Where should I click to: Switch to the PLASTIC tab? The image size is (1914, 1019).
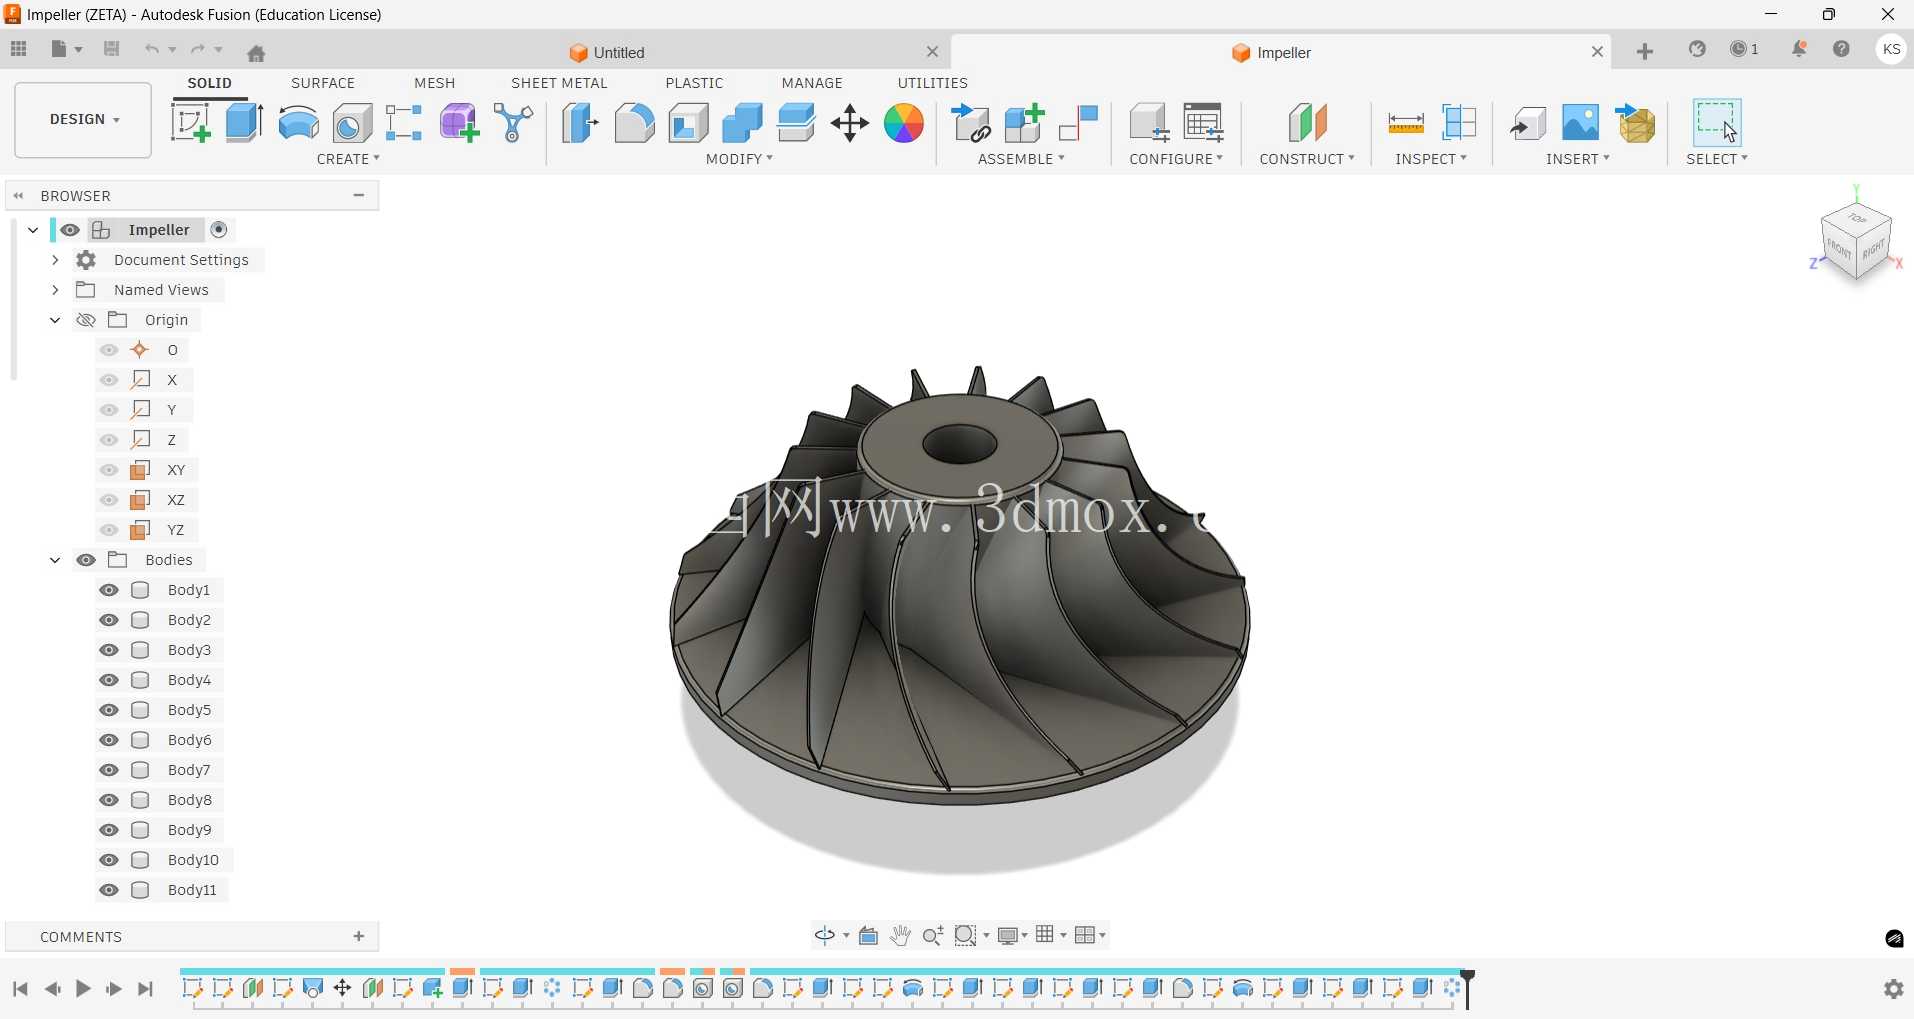tap(694, 83)
